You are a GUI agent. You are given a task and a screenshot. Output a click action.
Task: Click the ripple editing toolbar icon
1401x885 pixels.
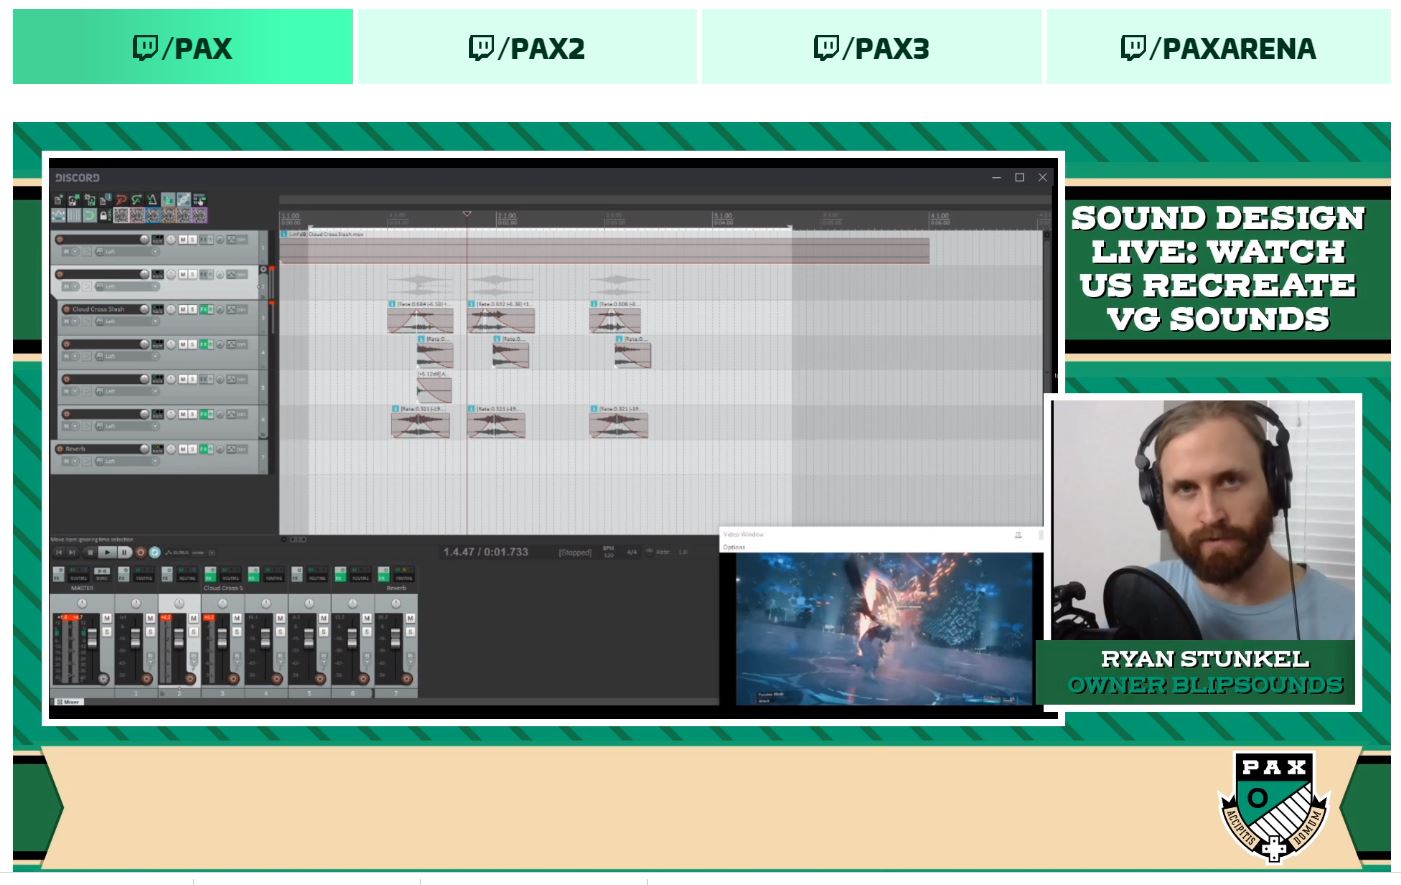[199, 200]
